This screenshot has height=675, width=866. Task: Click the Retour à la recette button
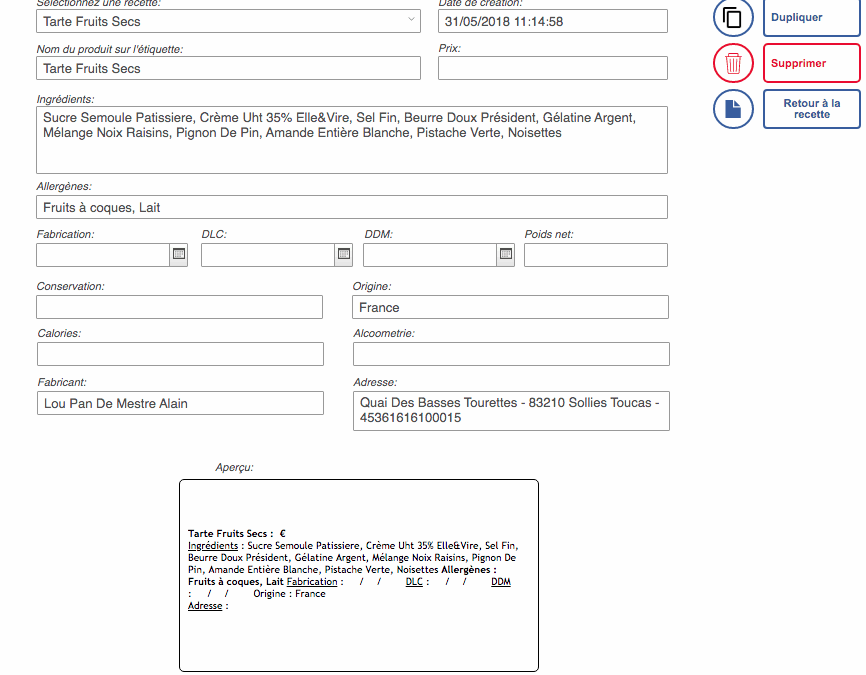point(811,109)
